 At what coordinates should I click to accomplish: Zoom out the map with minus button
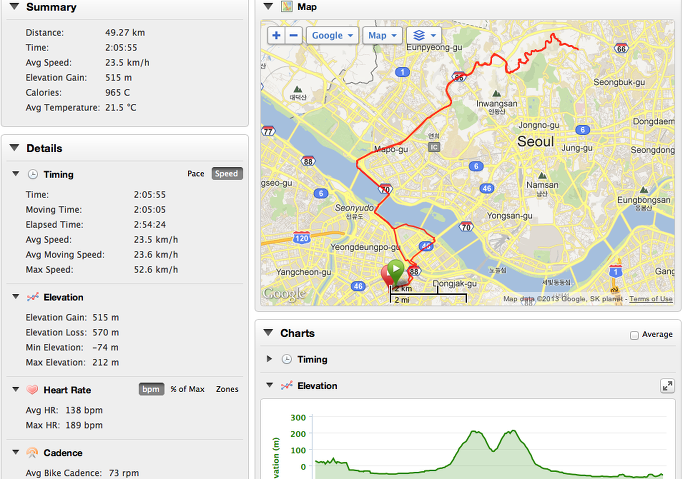point(294,35)
